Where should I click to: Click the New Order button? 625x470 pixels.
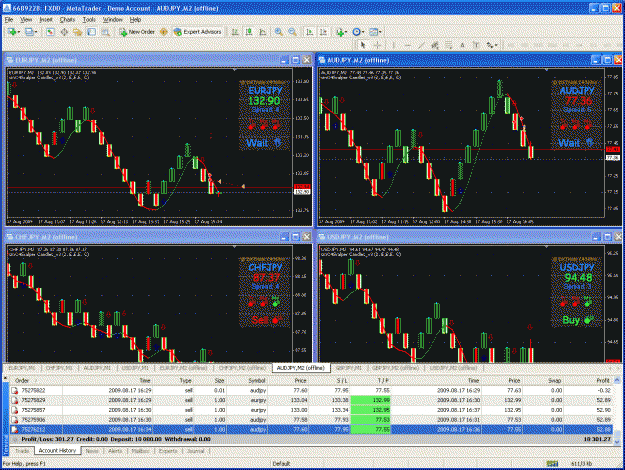(137, 32)
